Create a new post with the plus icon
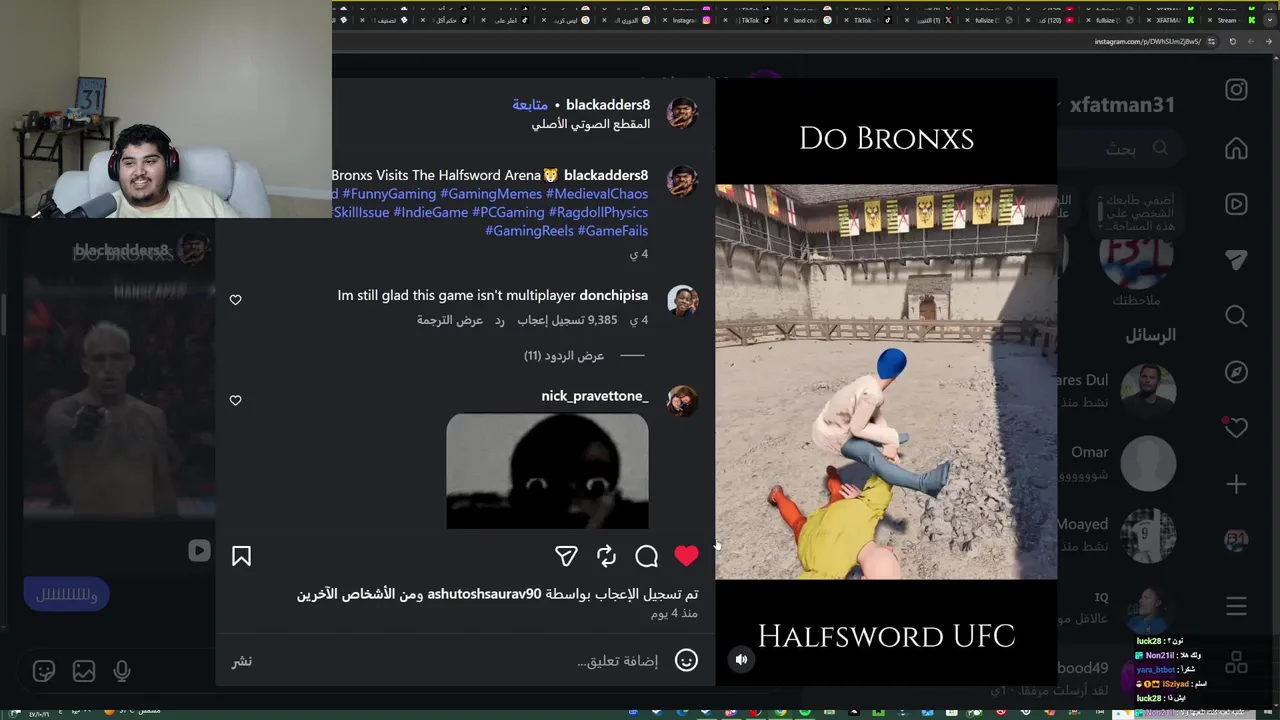The width and height of the screenshot is (1280, 720). tap(1237, 485)
